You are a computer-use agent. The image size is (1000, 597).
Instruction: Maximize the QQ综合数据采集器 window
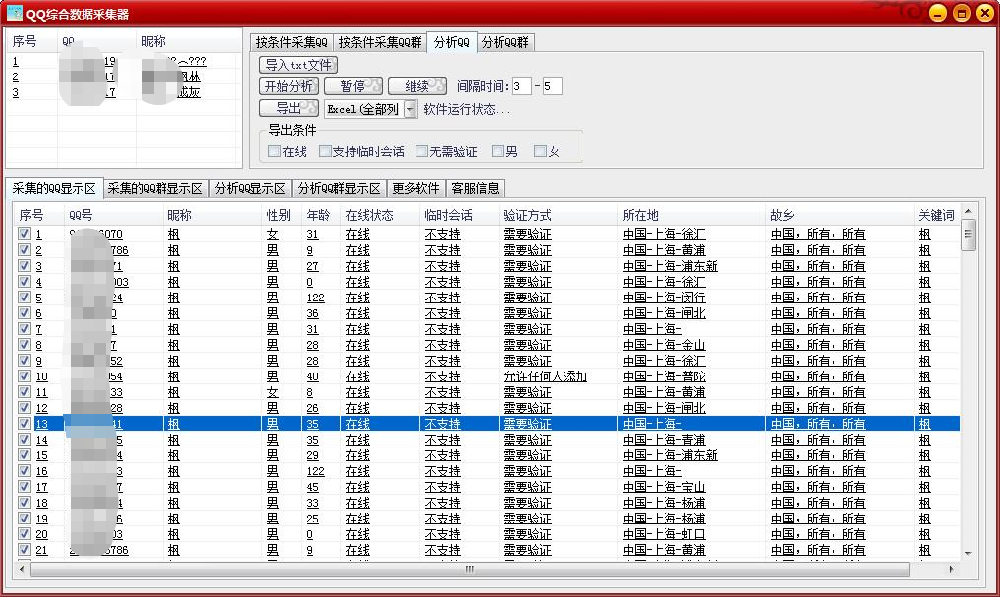962,13
